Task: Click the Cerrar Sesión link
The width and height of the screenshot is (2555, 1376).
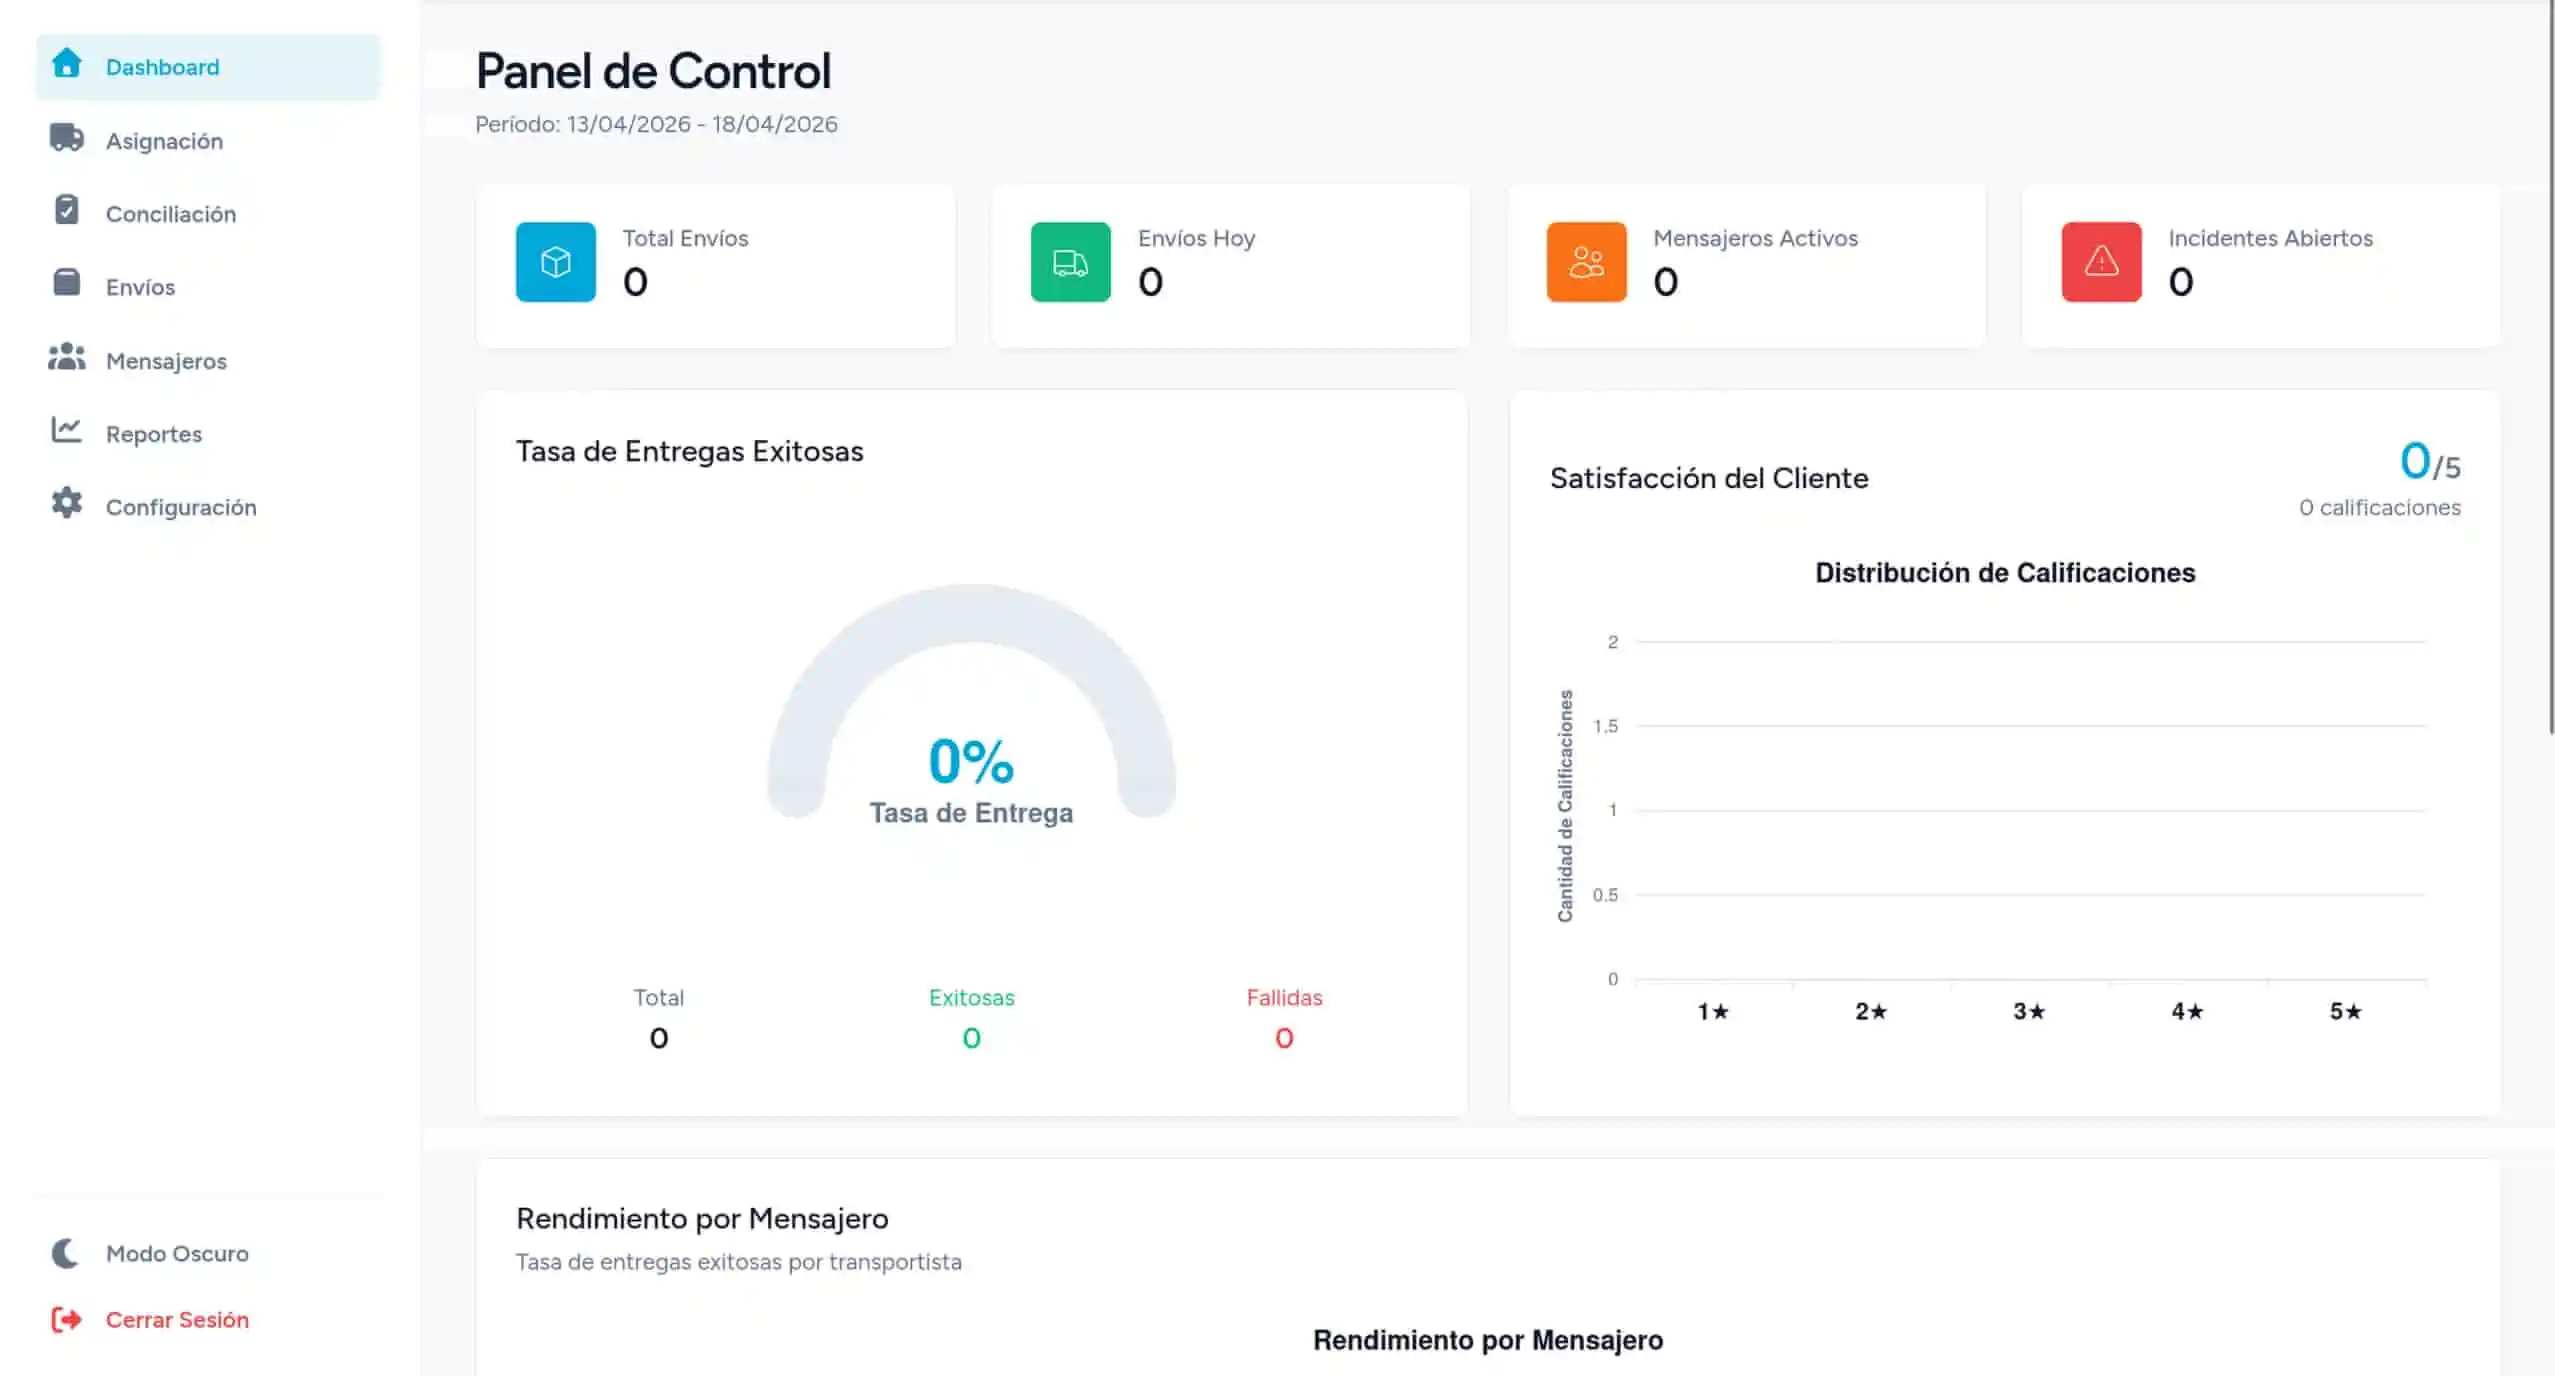Action: pos(176,1319)
